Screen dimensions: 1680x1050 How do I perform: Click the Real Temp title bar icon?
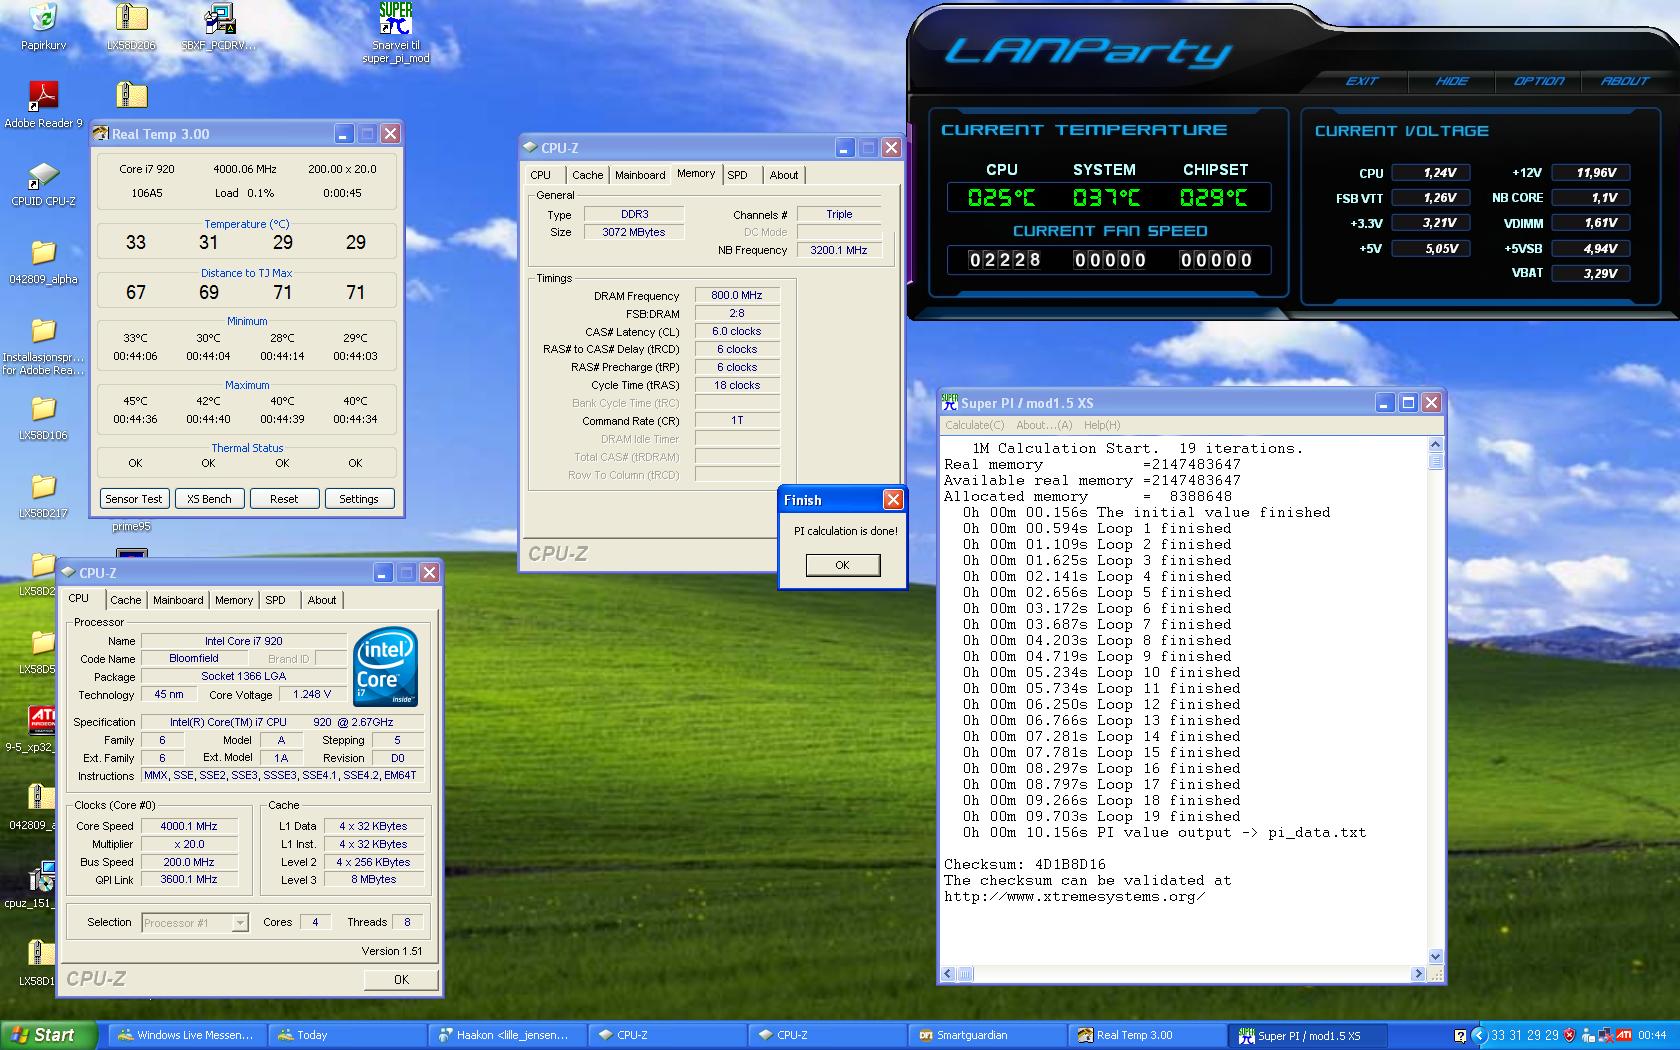click(x=101, y=134)
